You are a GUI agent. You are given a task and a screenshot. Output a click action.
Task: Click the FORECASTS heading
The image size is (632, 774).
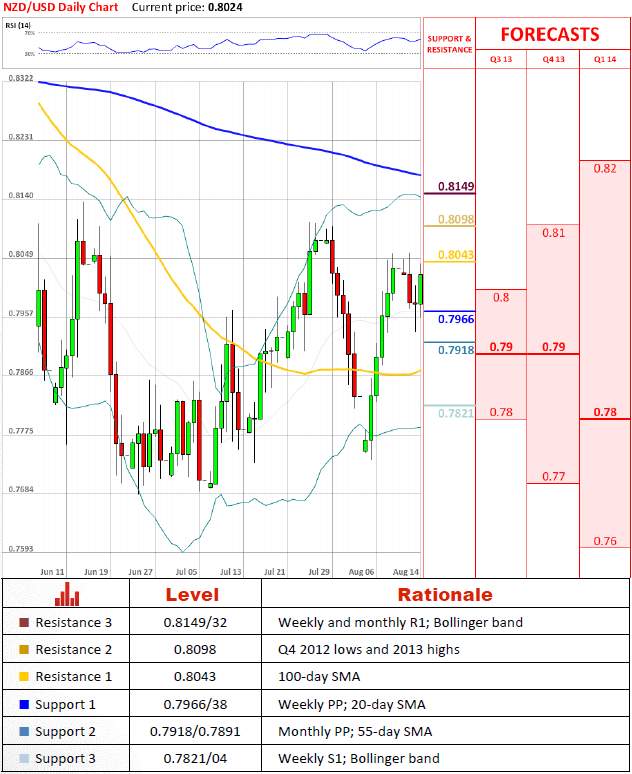549,34
